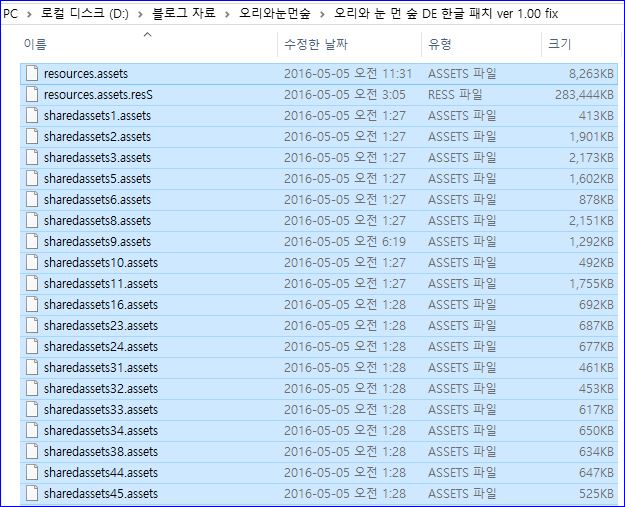The height and width of the screenshot is (507, 625).
Task: Click the file icon beside sharedassets3.assets
Action: point(32,158)
